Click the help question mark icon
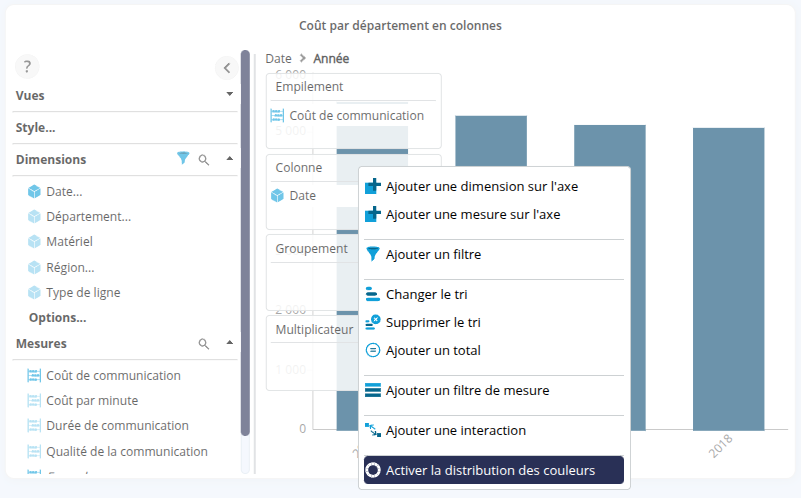The height and width of the screenshot is (498, 801). (x=27, y=67)
